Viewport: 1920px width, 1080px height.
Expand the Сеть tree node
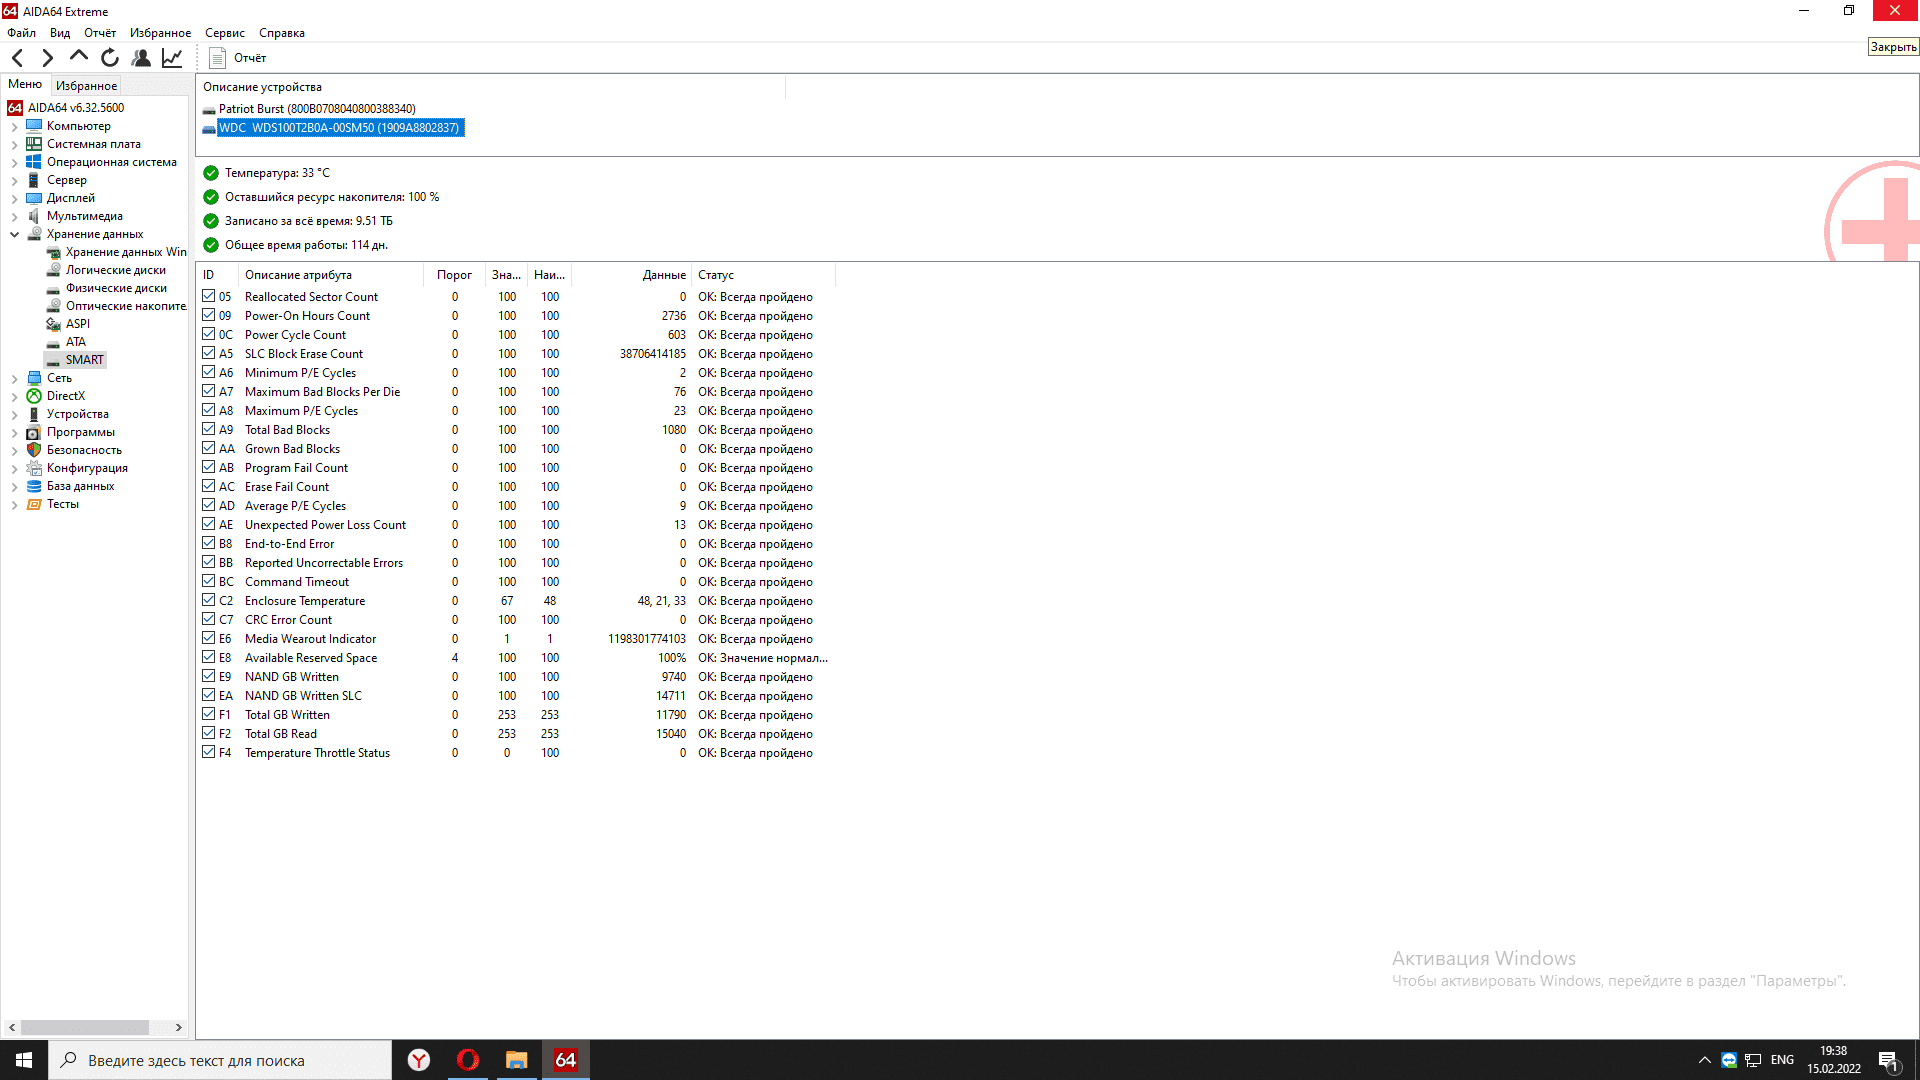pyautogui.click(x=14, y=379)
